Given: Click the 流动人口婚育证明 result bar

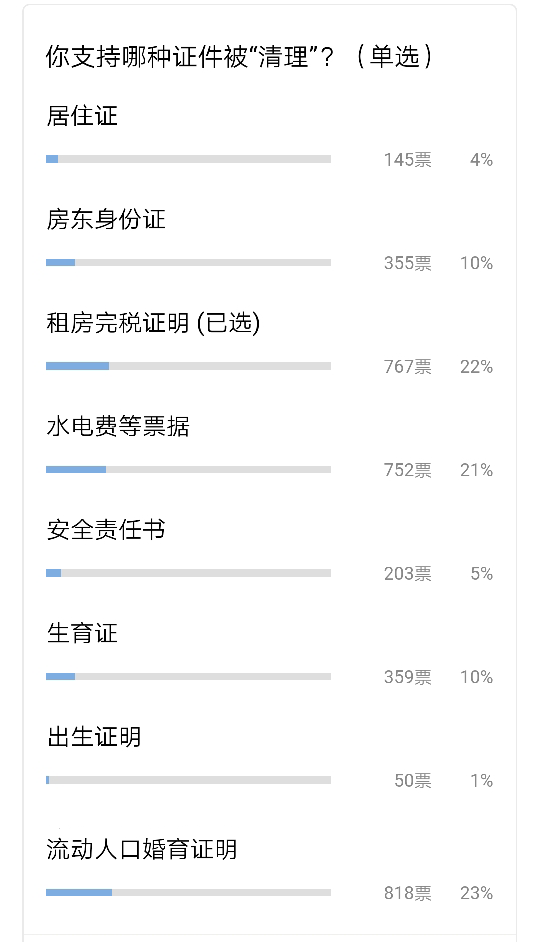Looking at the screenshot, I should click(188, 893).
